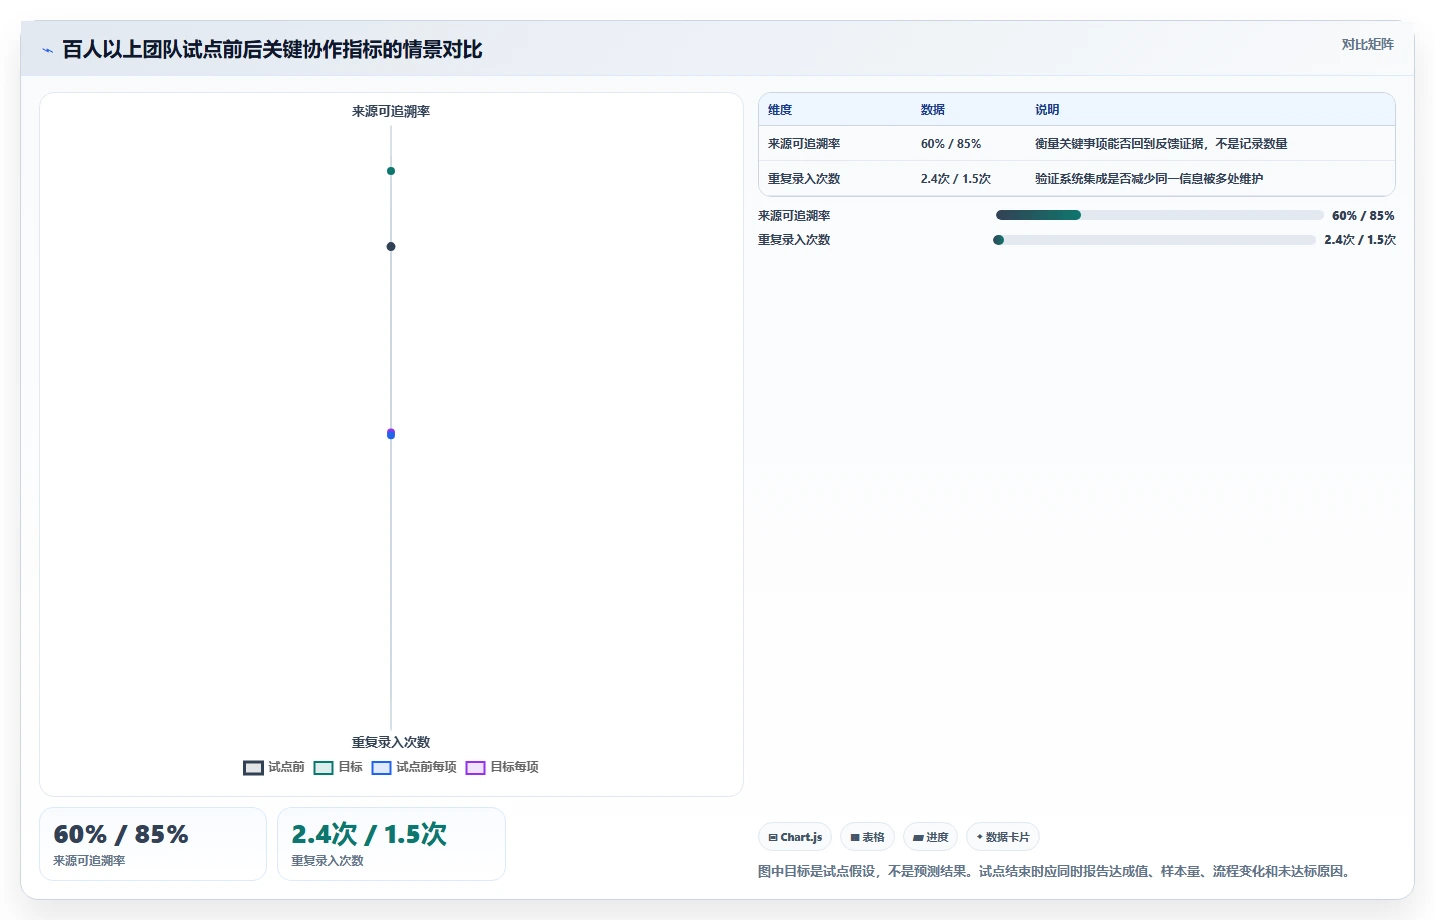Click the green data point on the chart
The width and height of the screenshot is (1435, 920).
coord(391,171)
